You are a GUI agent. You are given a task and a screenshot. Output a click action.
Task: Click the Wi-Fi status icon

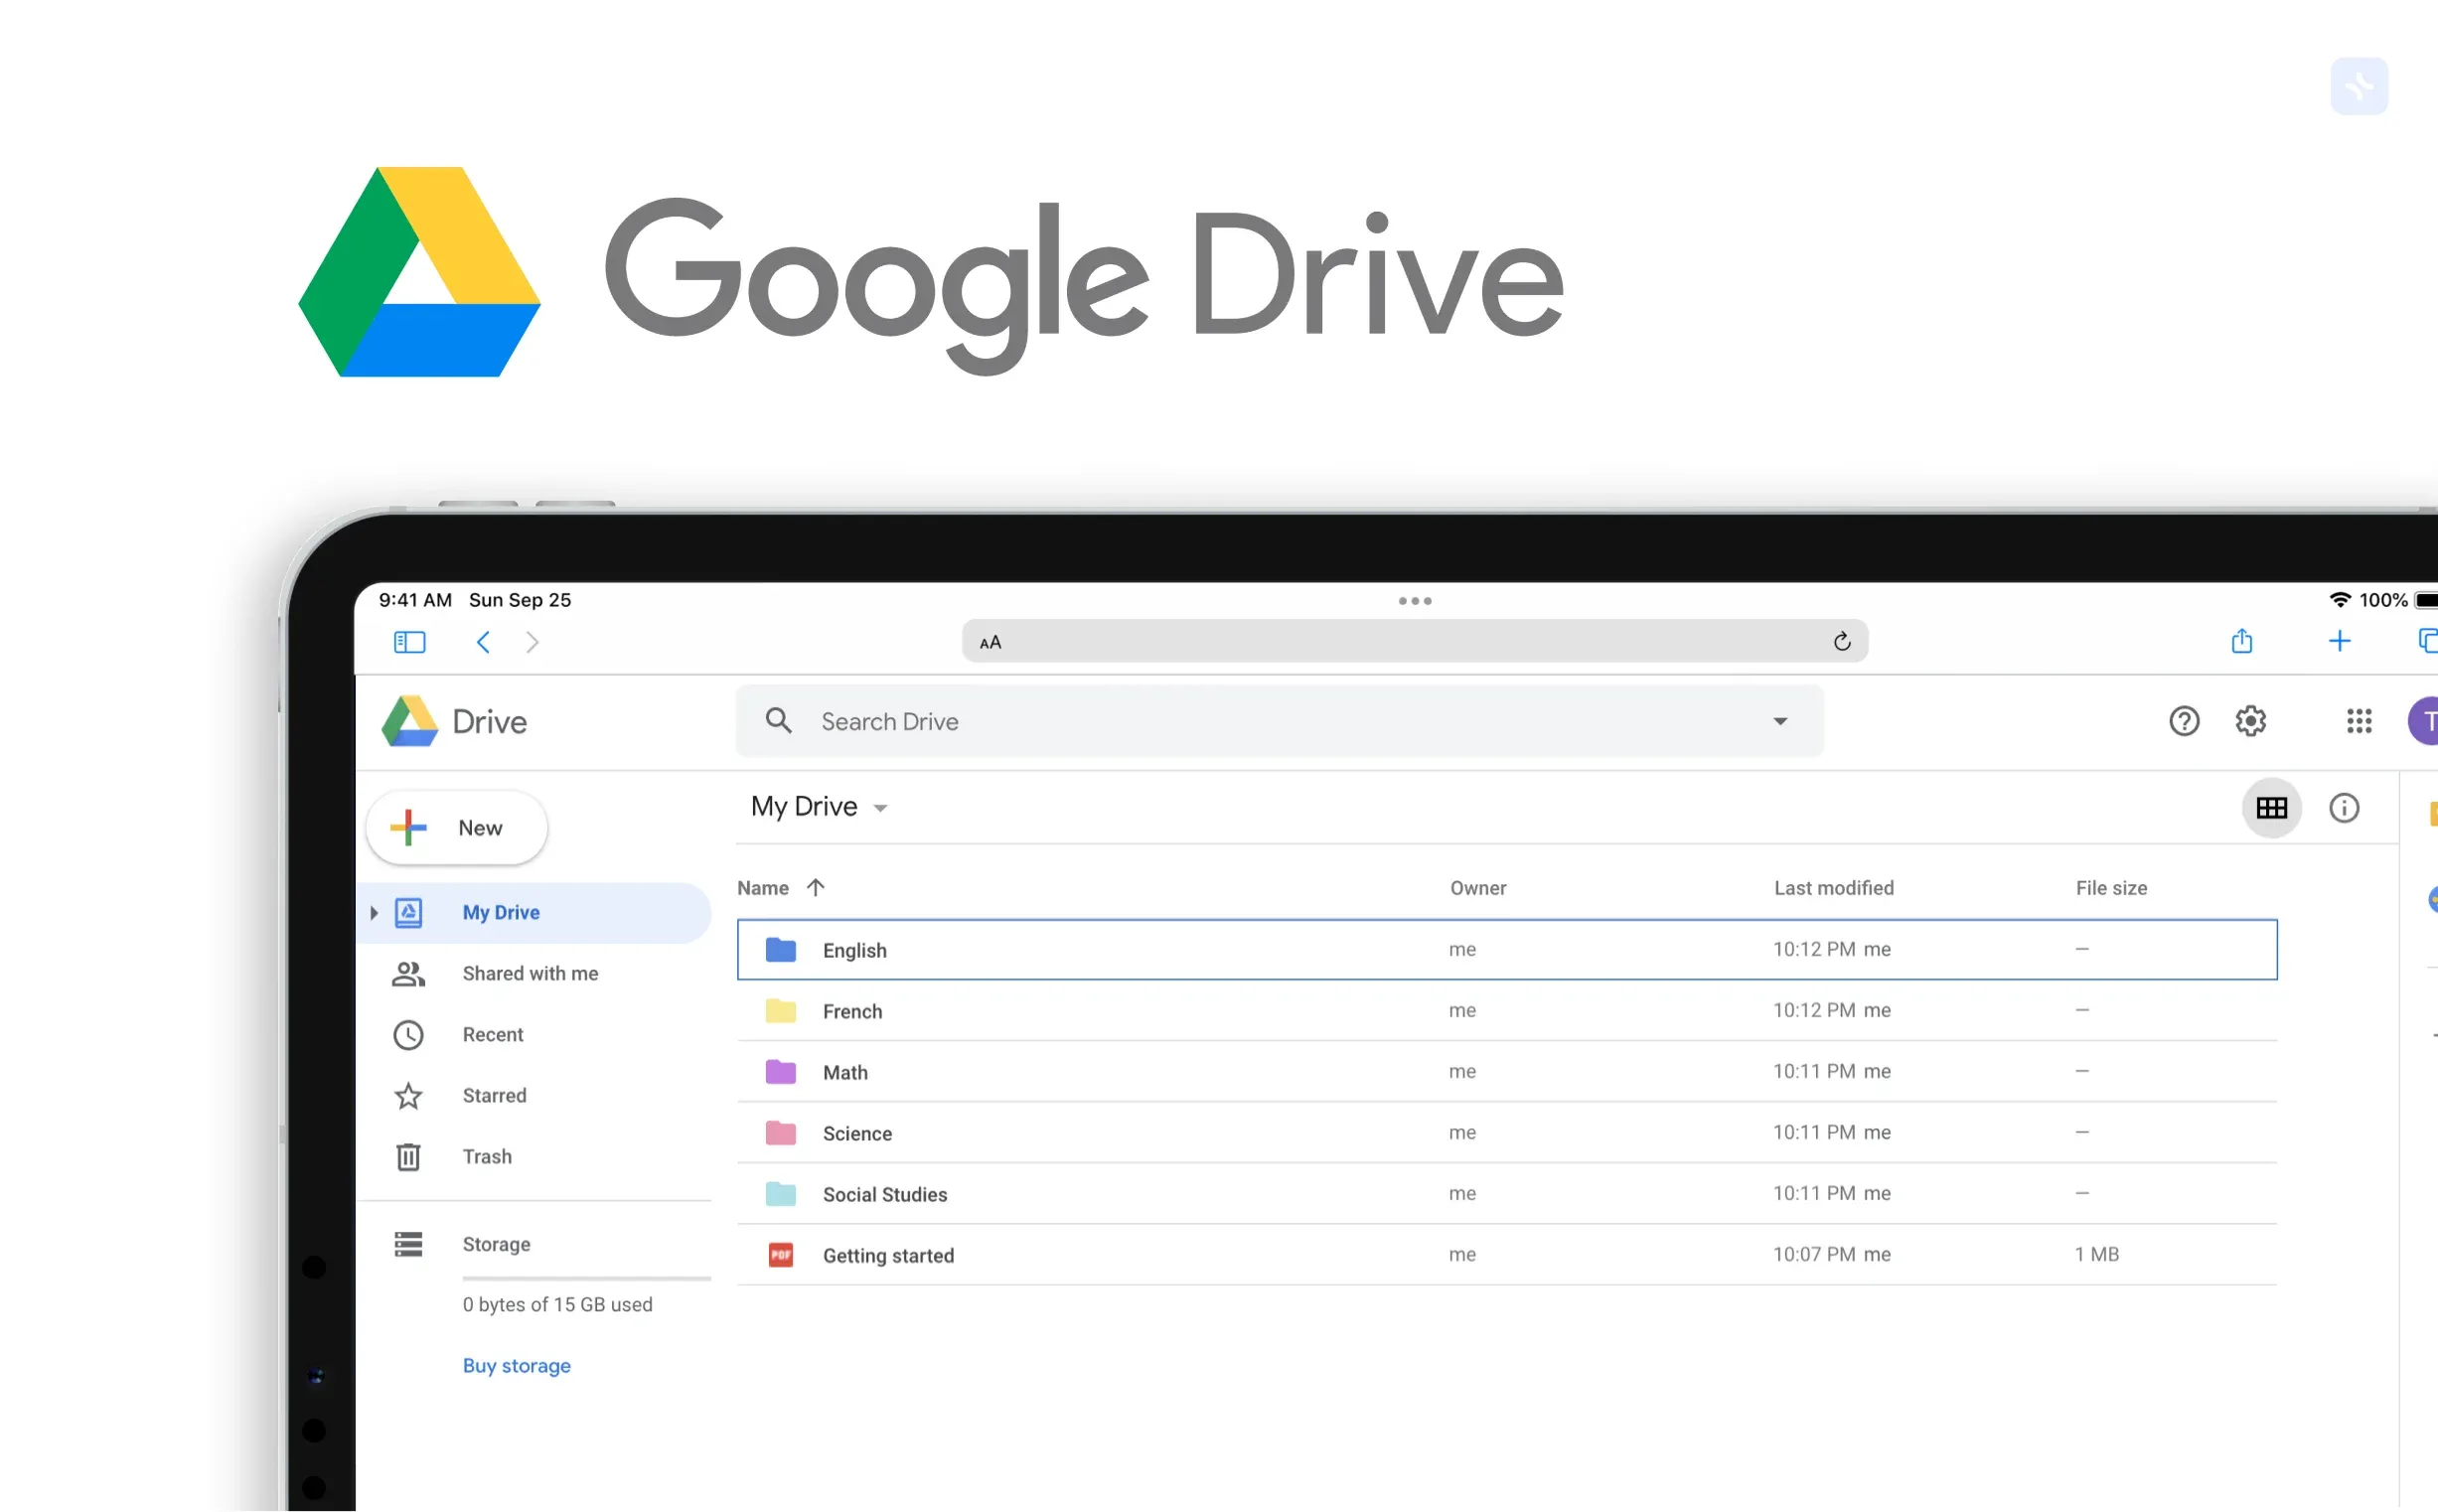(2339, 599)
